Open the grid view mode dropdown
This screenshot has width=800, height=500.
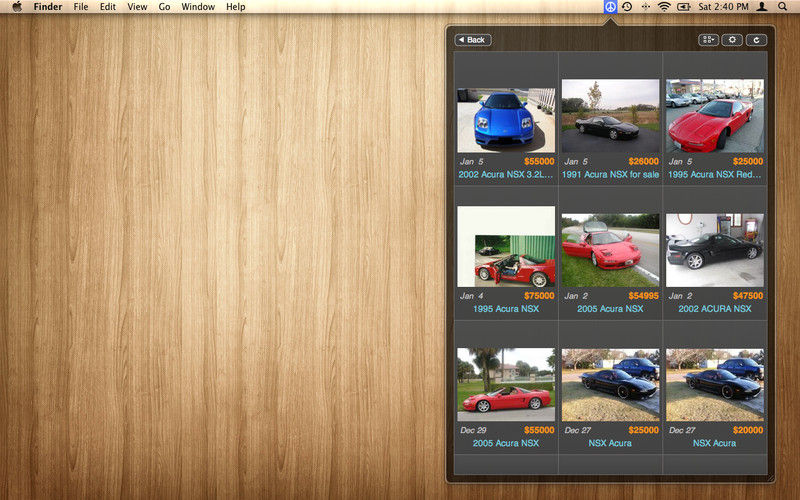[708, 40]
